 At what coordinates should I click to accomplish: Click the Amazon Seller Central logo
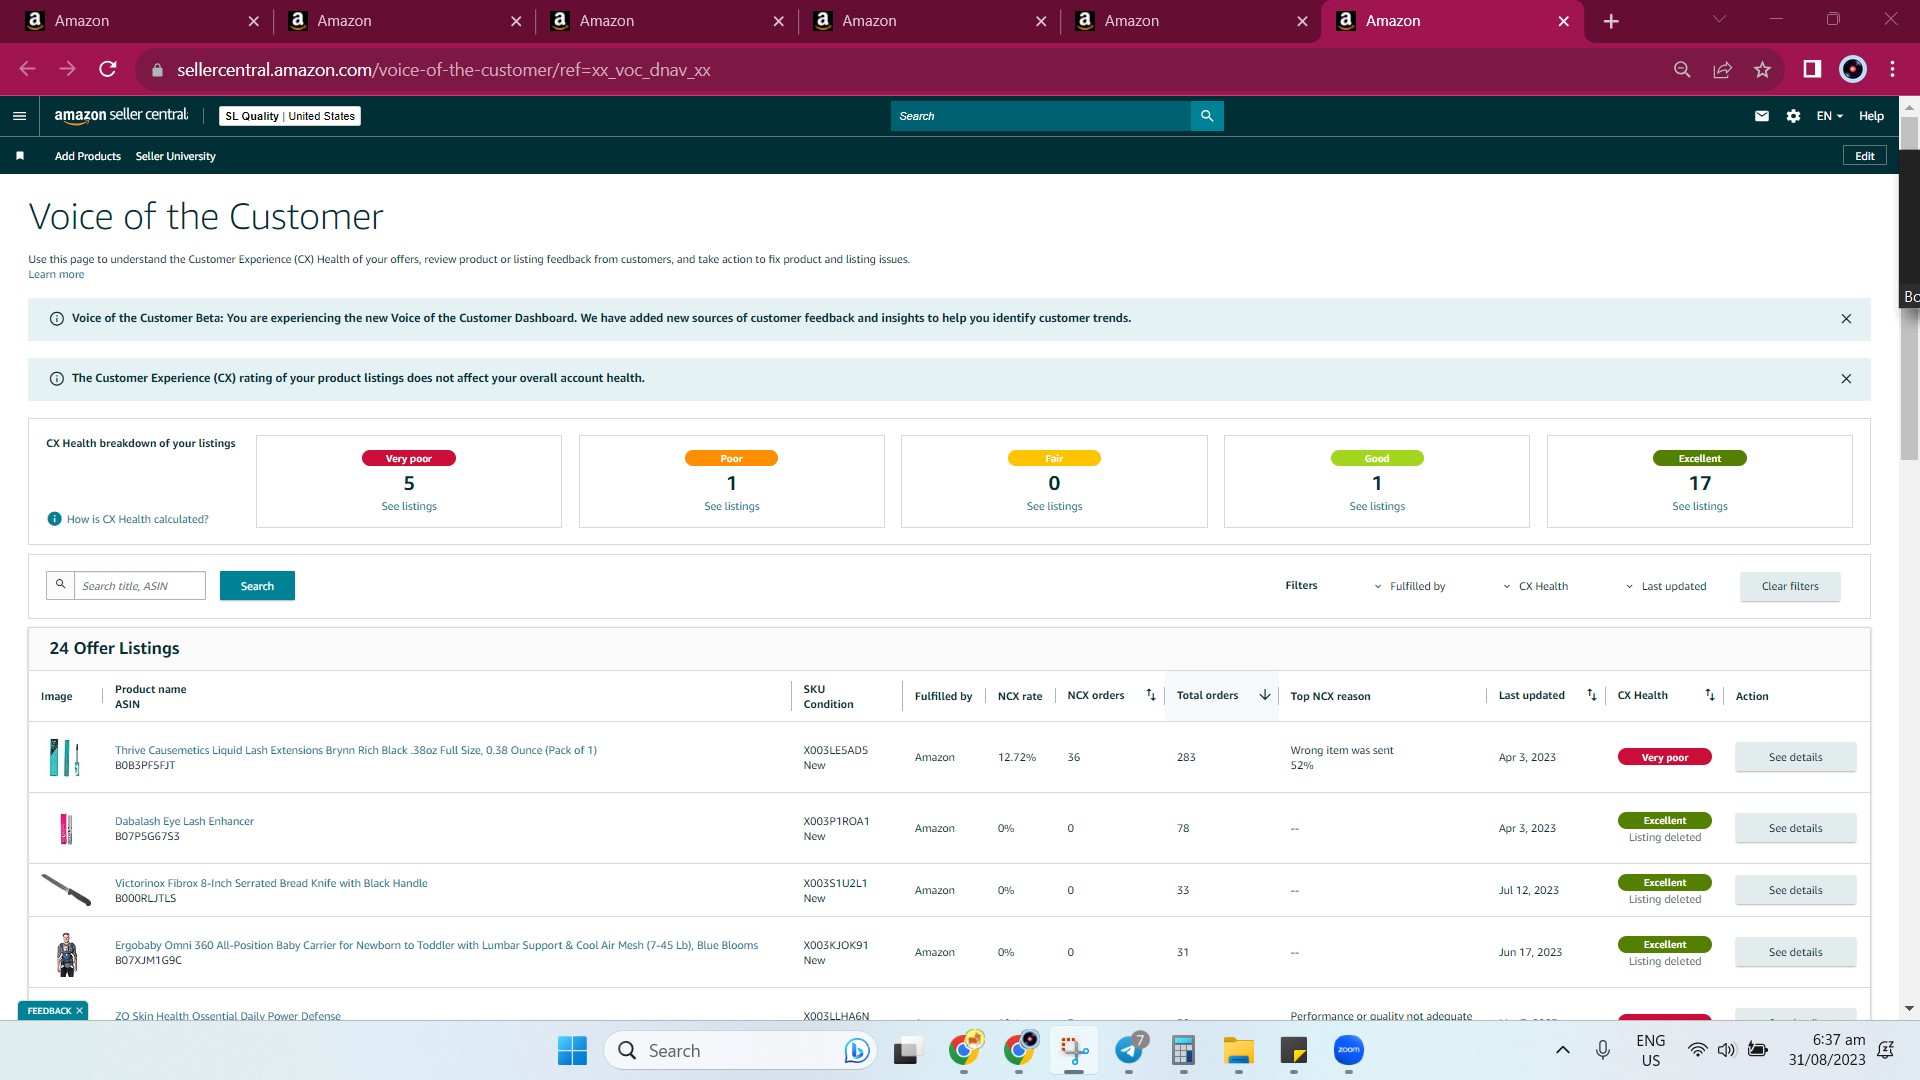121,116
